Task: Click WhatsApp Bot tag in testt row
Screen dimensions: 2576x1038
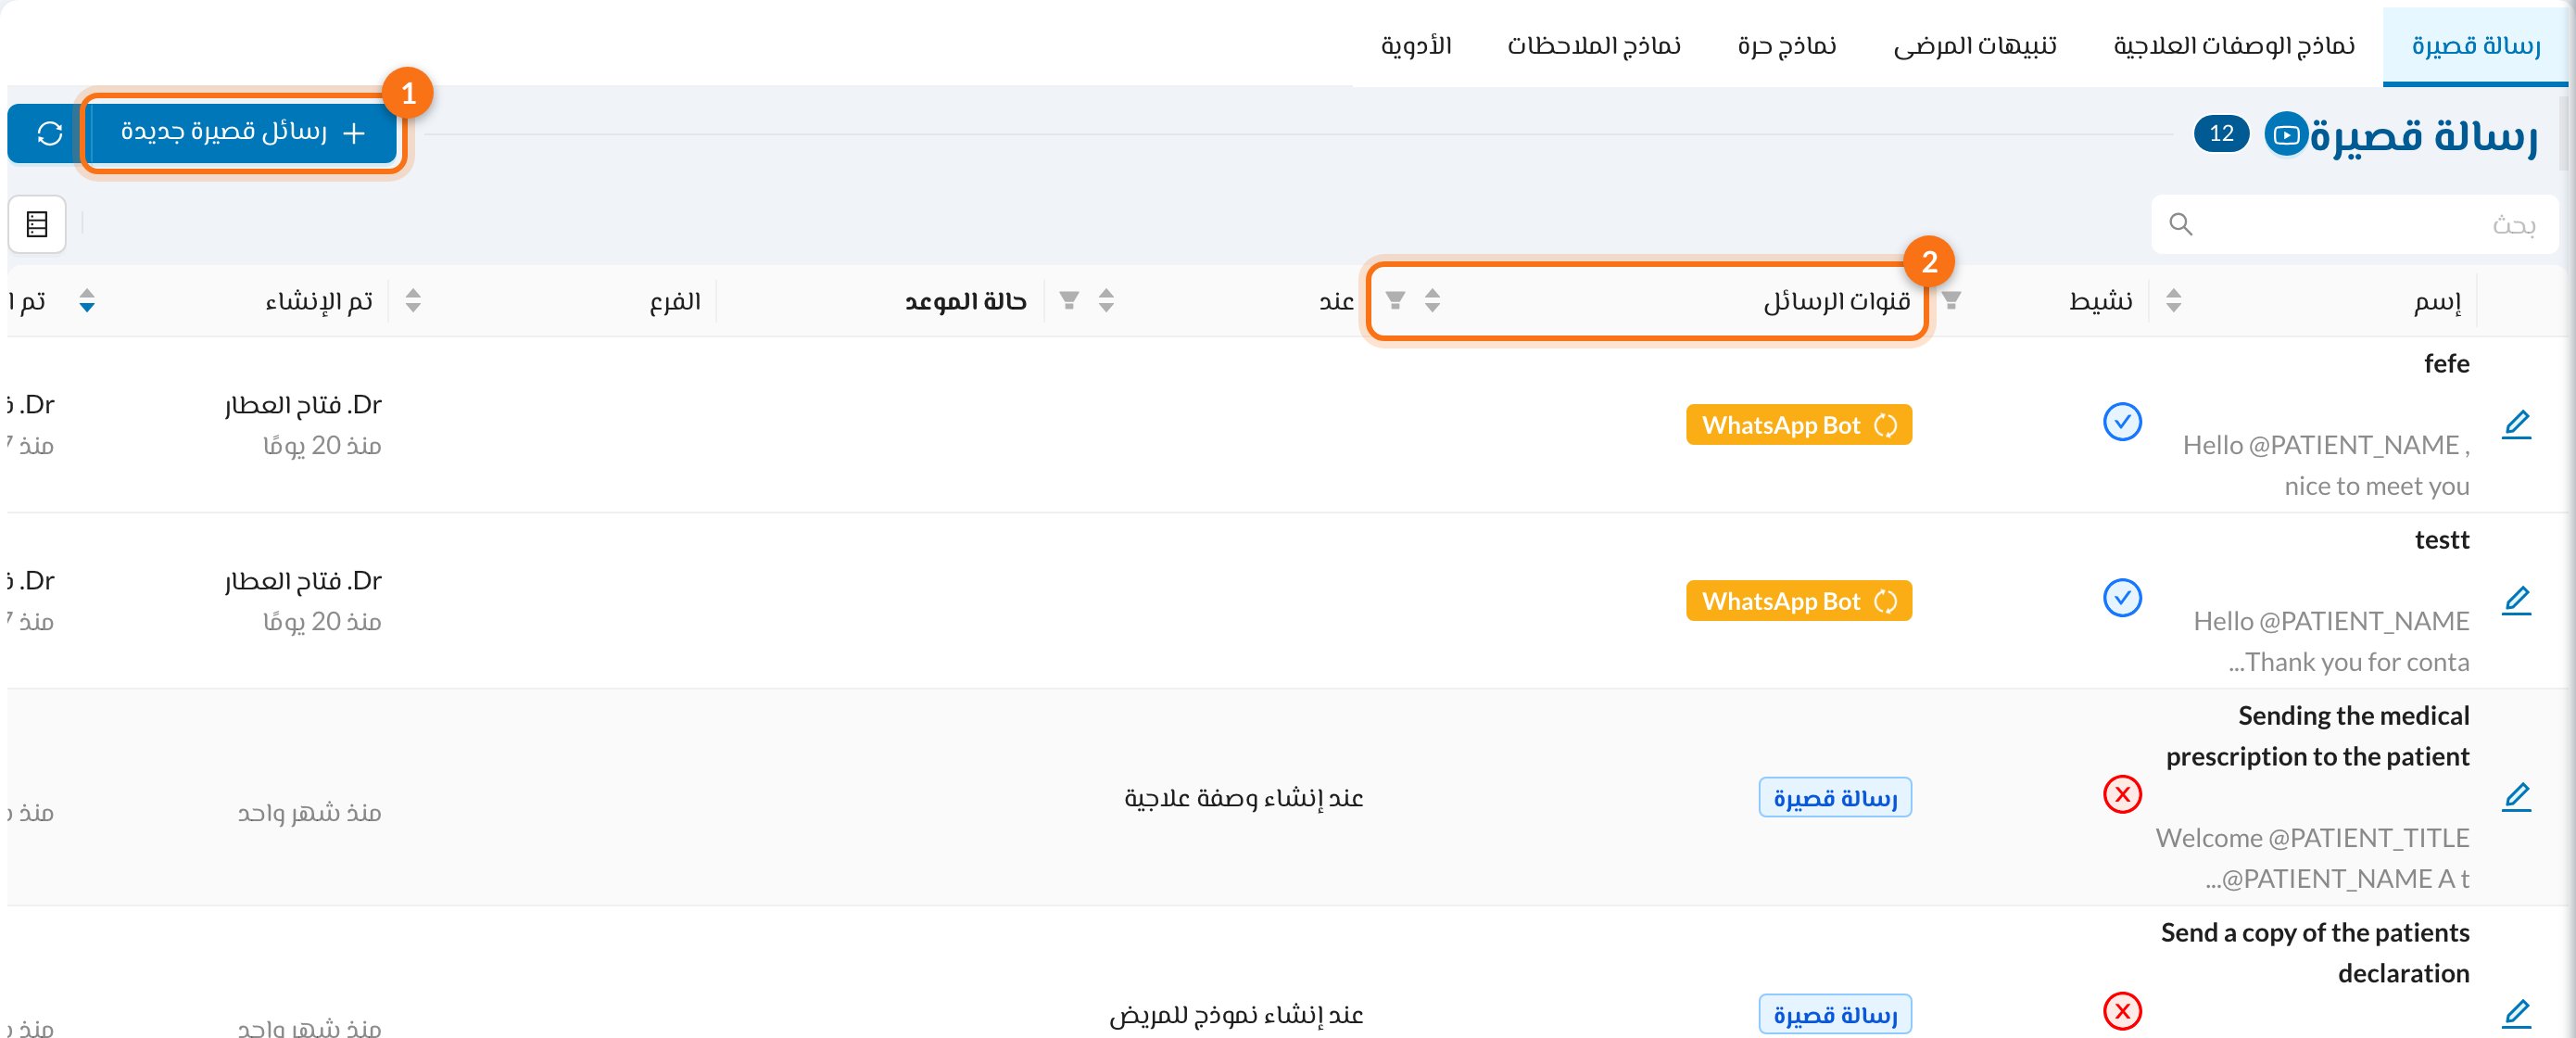Action: pyautogui.click(x=1798, y=601)
